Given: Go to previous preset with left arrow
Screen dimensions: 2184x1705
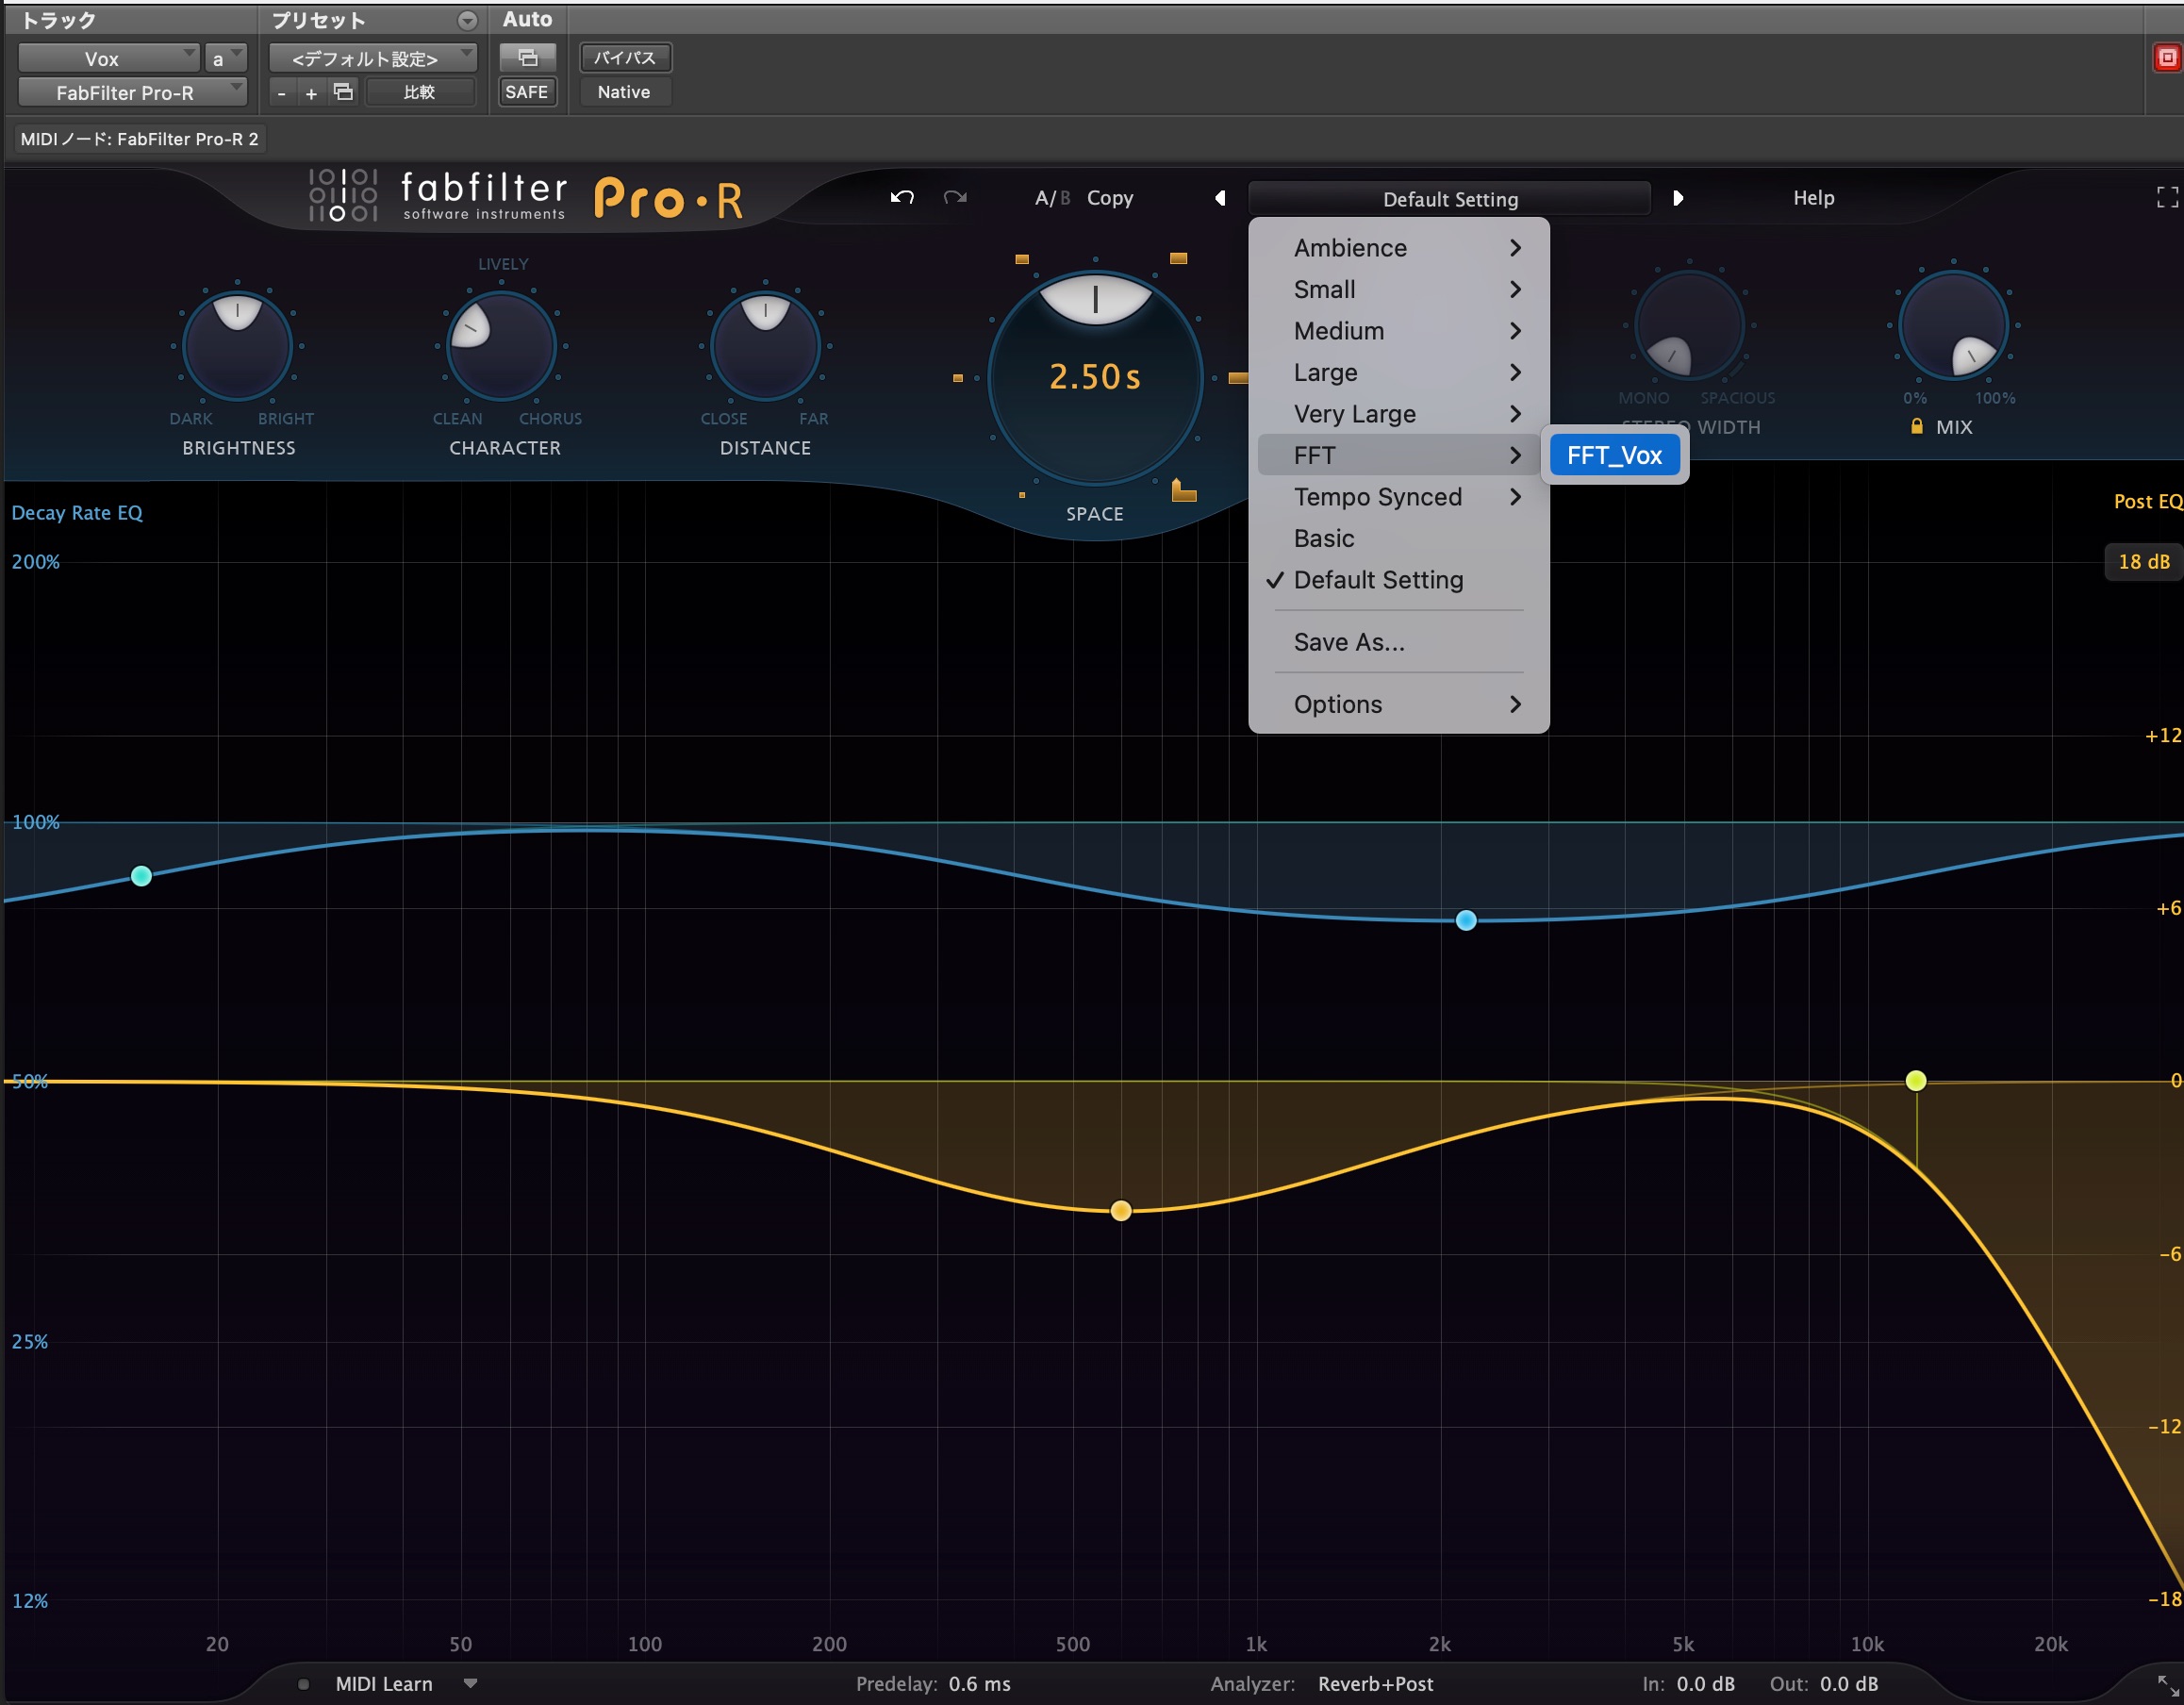Looking at the screenshot, I should [x=1220, y=198].
